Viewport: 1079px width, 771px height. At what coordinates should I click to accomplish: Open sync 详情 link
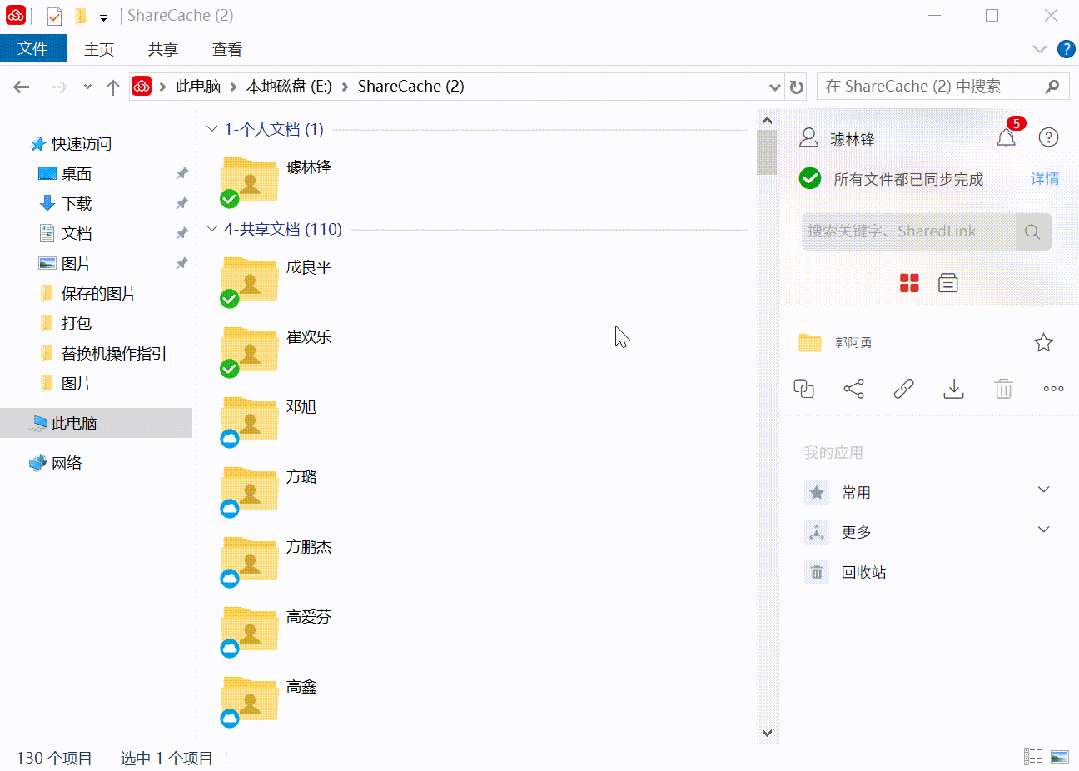[x=1044, y=178]
